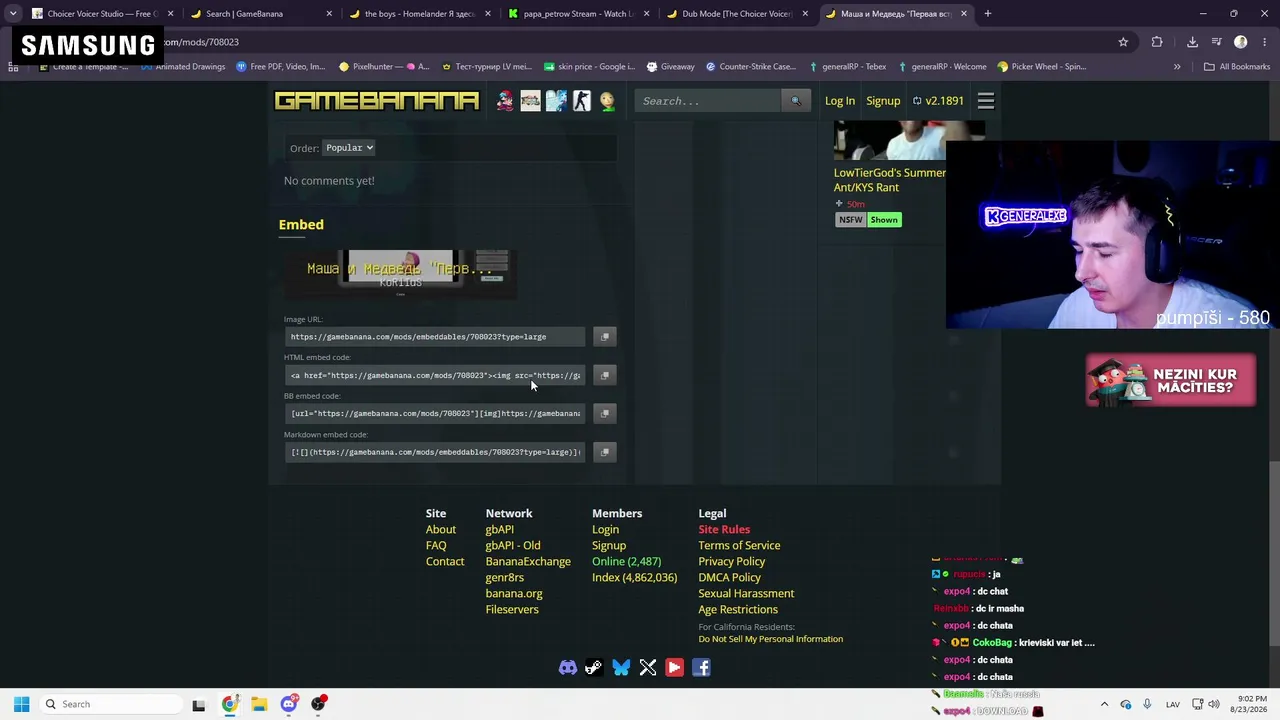Open LowTierGod's Summer Ant/KYS Rant link
The image size is (1280, 720).
point(890,180)
